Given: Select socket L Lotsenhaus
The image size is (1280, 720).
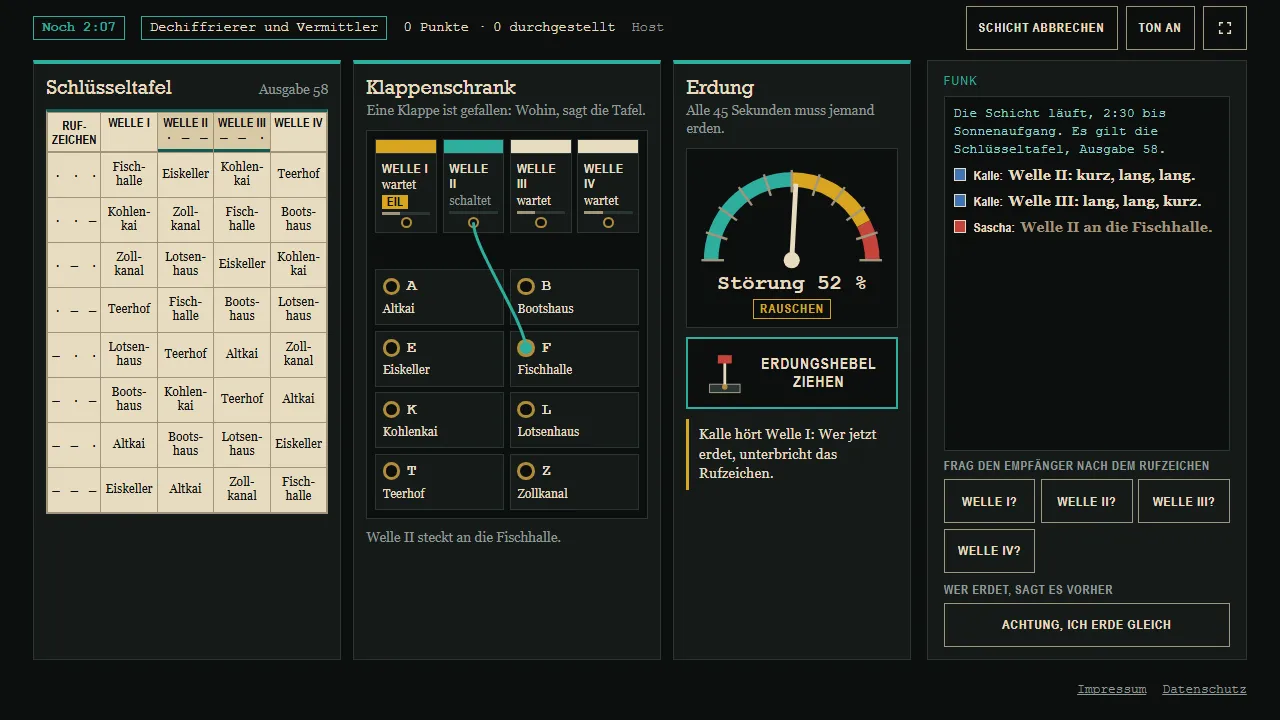Looking at the screenshot, I should tap(574, 421).
